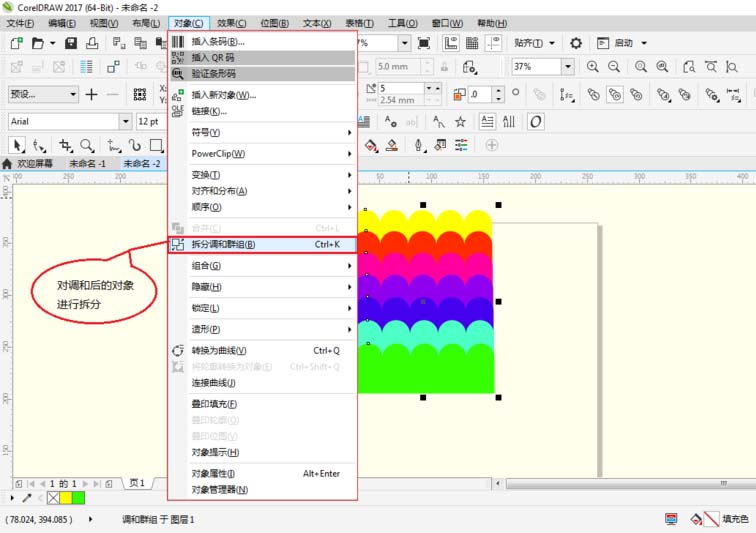Choose Break Blend Group Apart Ctrl+K
Image resolution: width=756 pixels, height=533 pixels.
[x=263, y=245]
